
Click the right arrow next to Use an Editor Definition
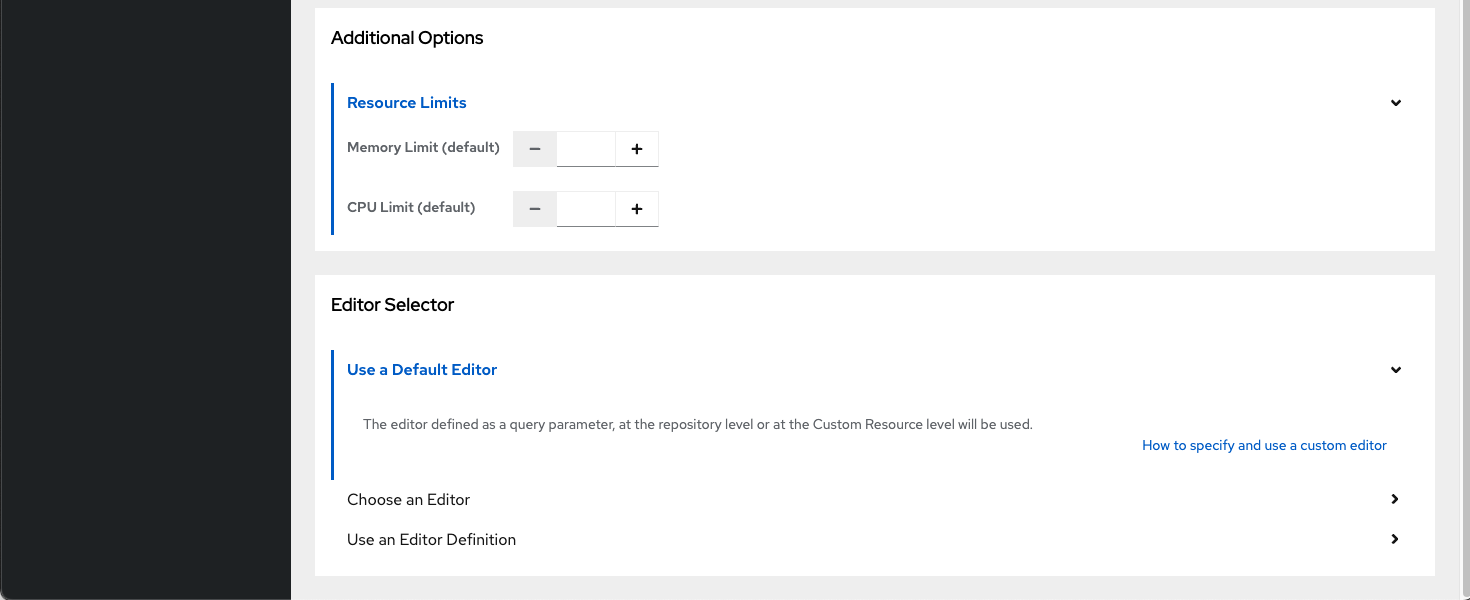pyautogui.click(x=1394, y=539)
